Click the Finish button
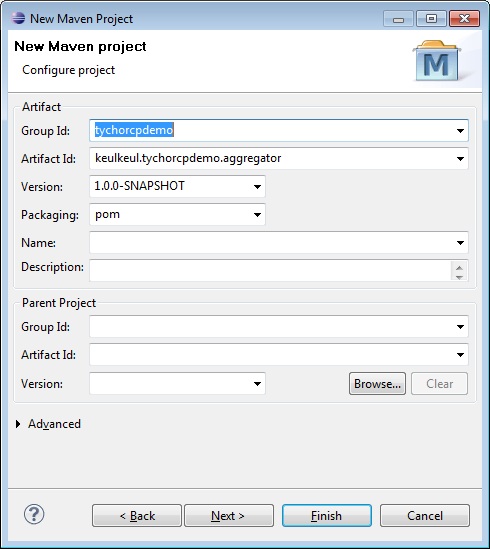This screenshot has height=549, width=490. 326,515
